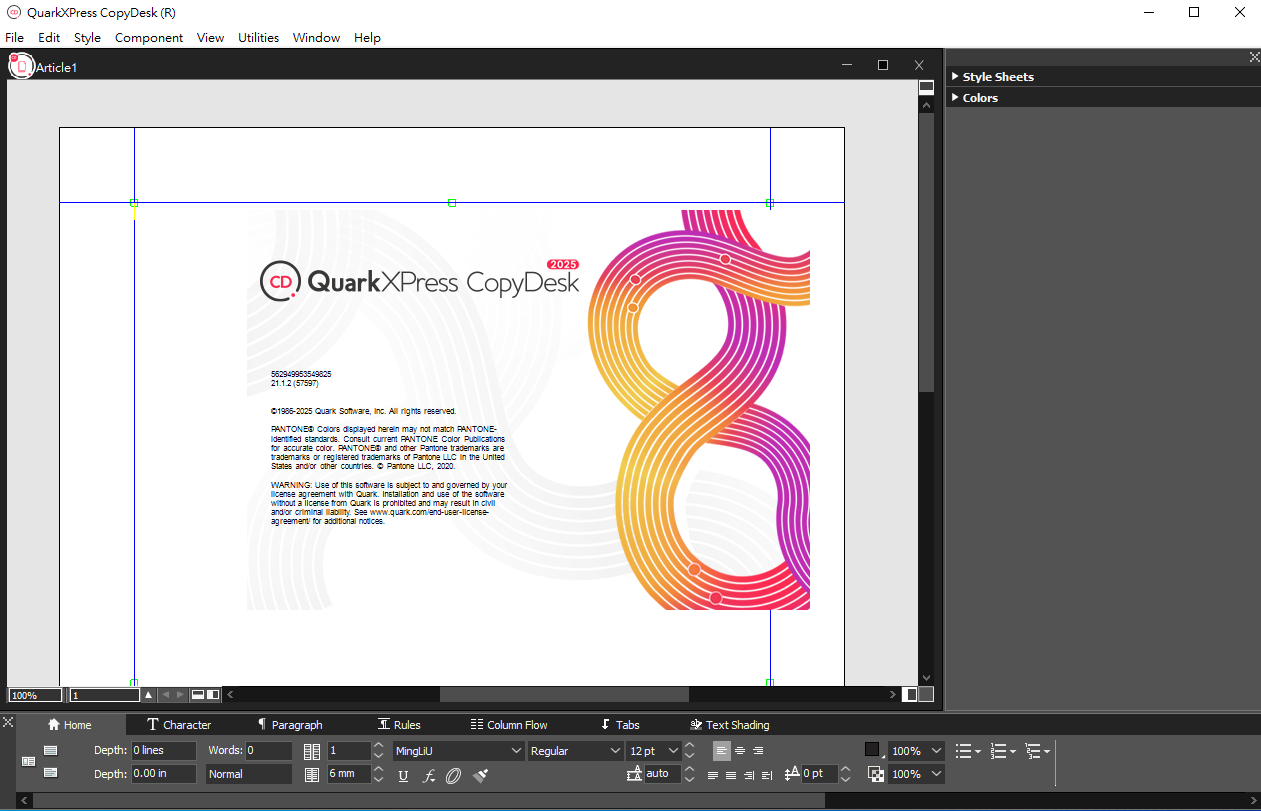Click the outline O text style icon

454,775
